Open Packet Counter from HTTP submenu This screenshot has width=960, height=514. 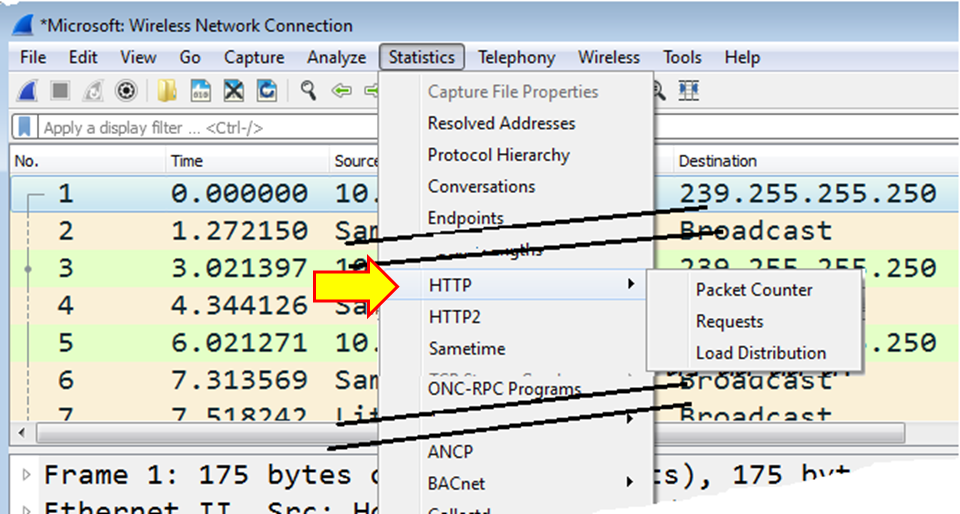[x=754, y=290]
